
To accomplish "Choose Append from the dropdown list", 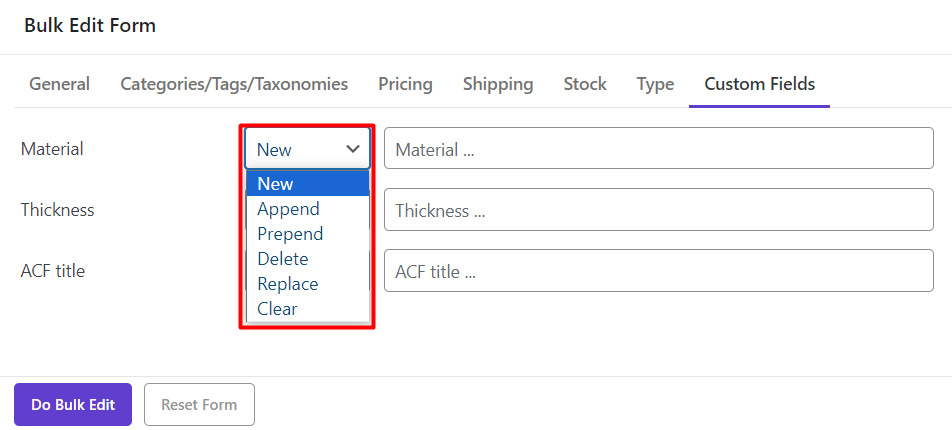I will tap(307, 209).
